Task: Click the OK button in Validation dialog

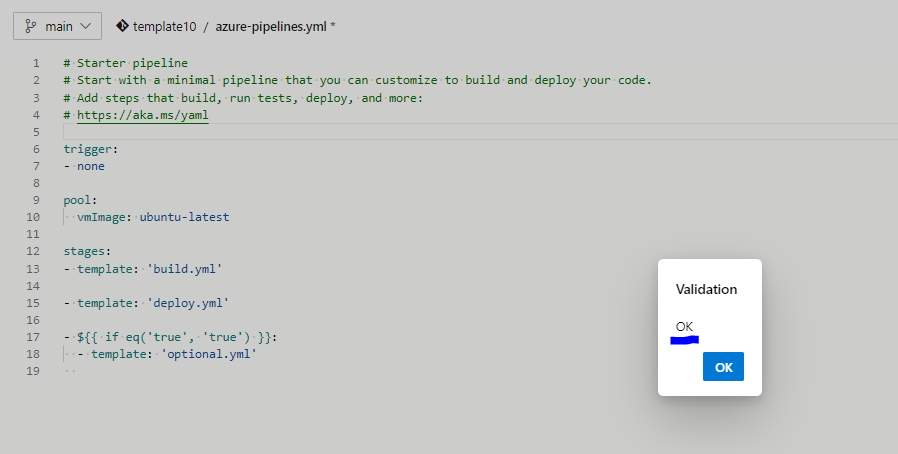Action: coord(723,366)
